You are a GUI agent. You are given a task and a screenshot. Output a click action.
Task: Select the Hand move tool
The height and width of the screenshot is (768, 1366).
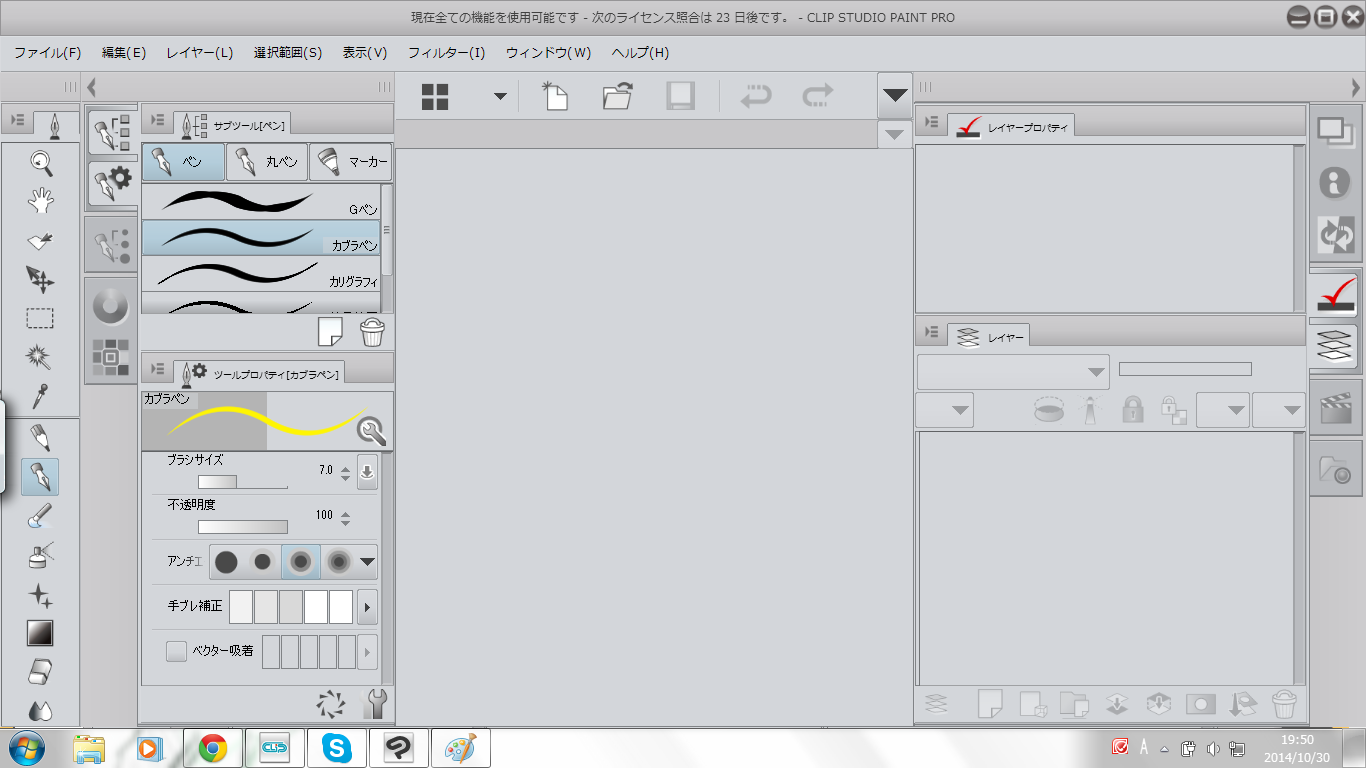coord(40,201)
